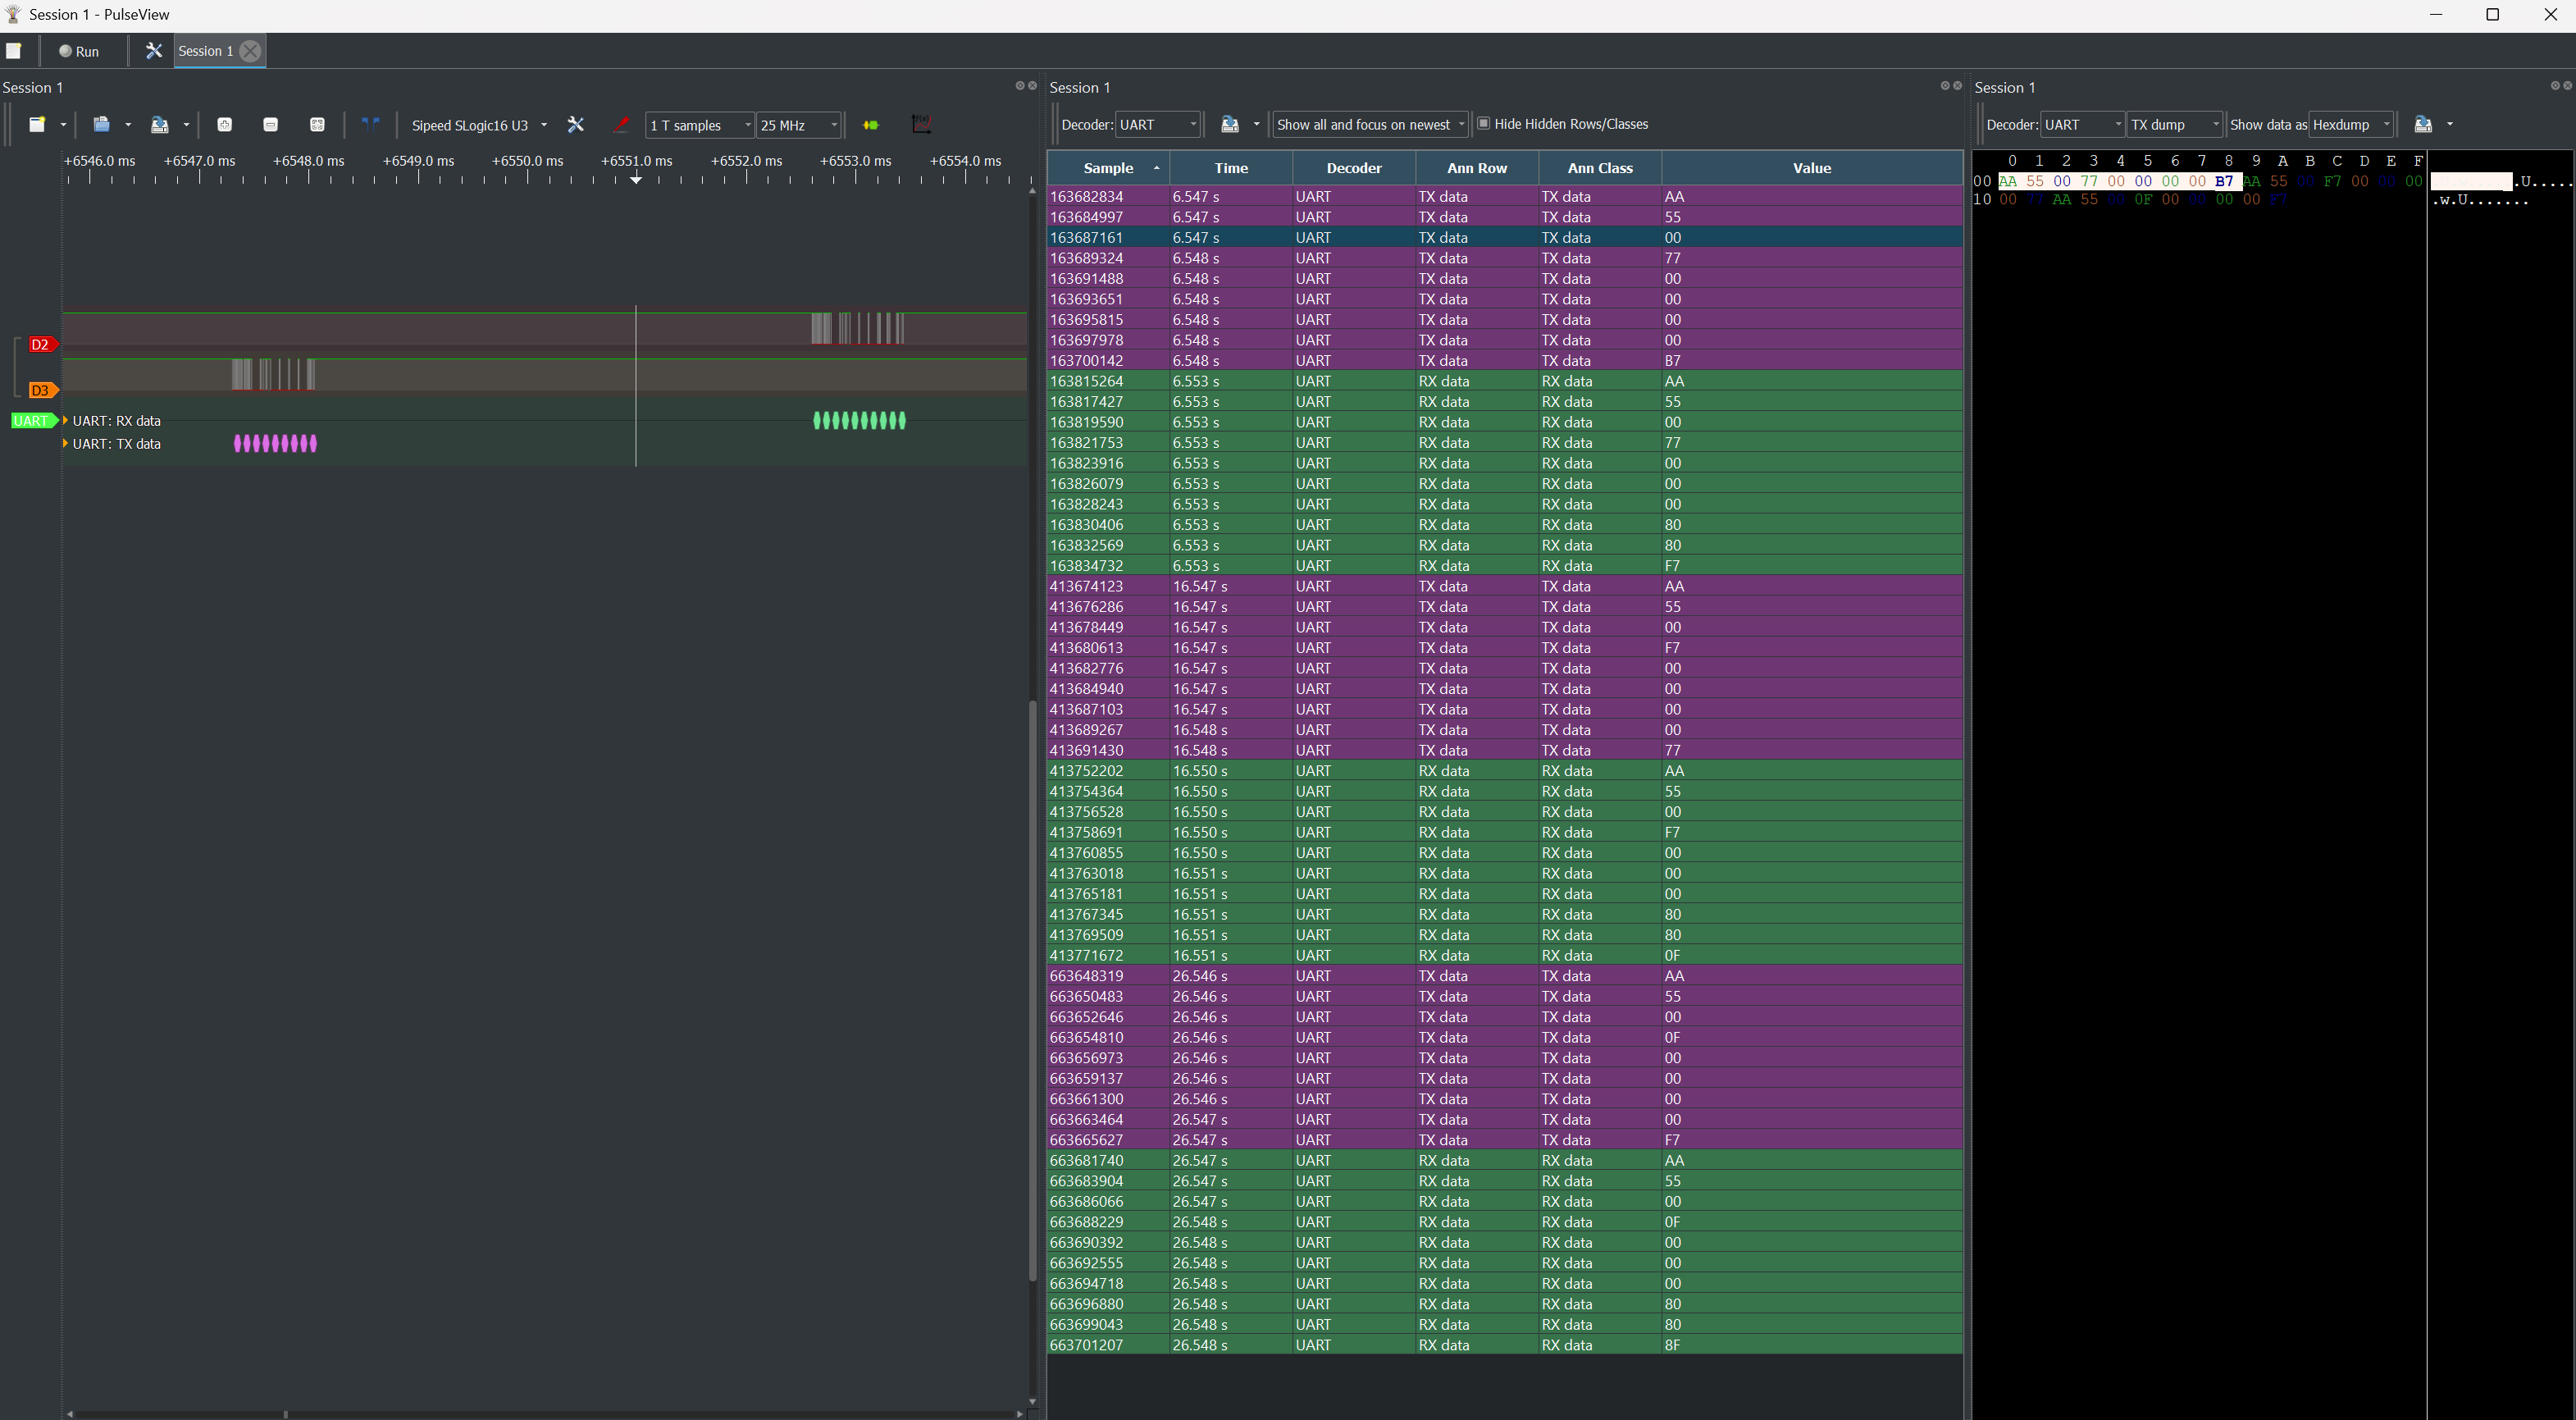This screenshot has height=1420, width=2576.
Task: Sort table by Value column header
Action: [1811, 168]
